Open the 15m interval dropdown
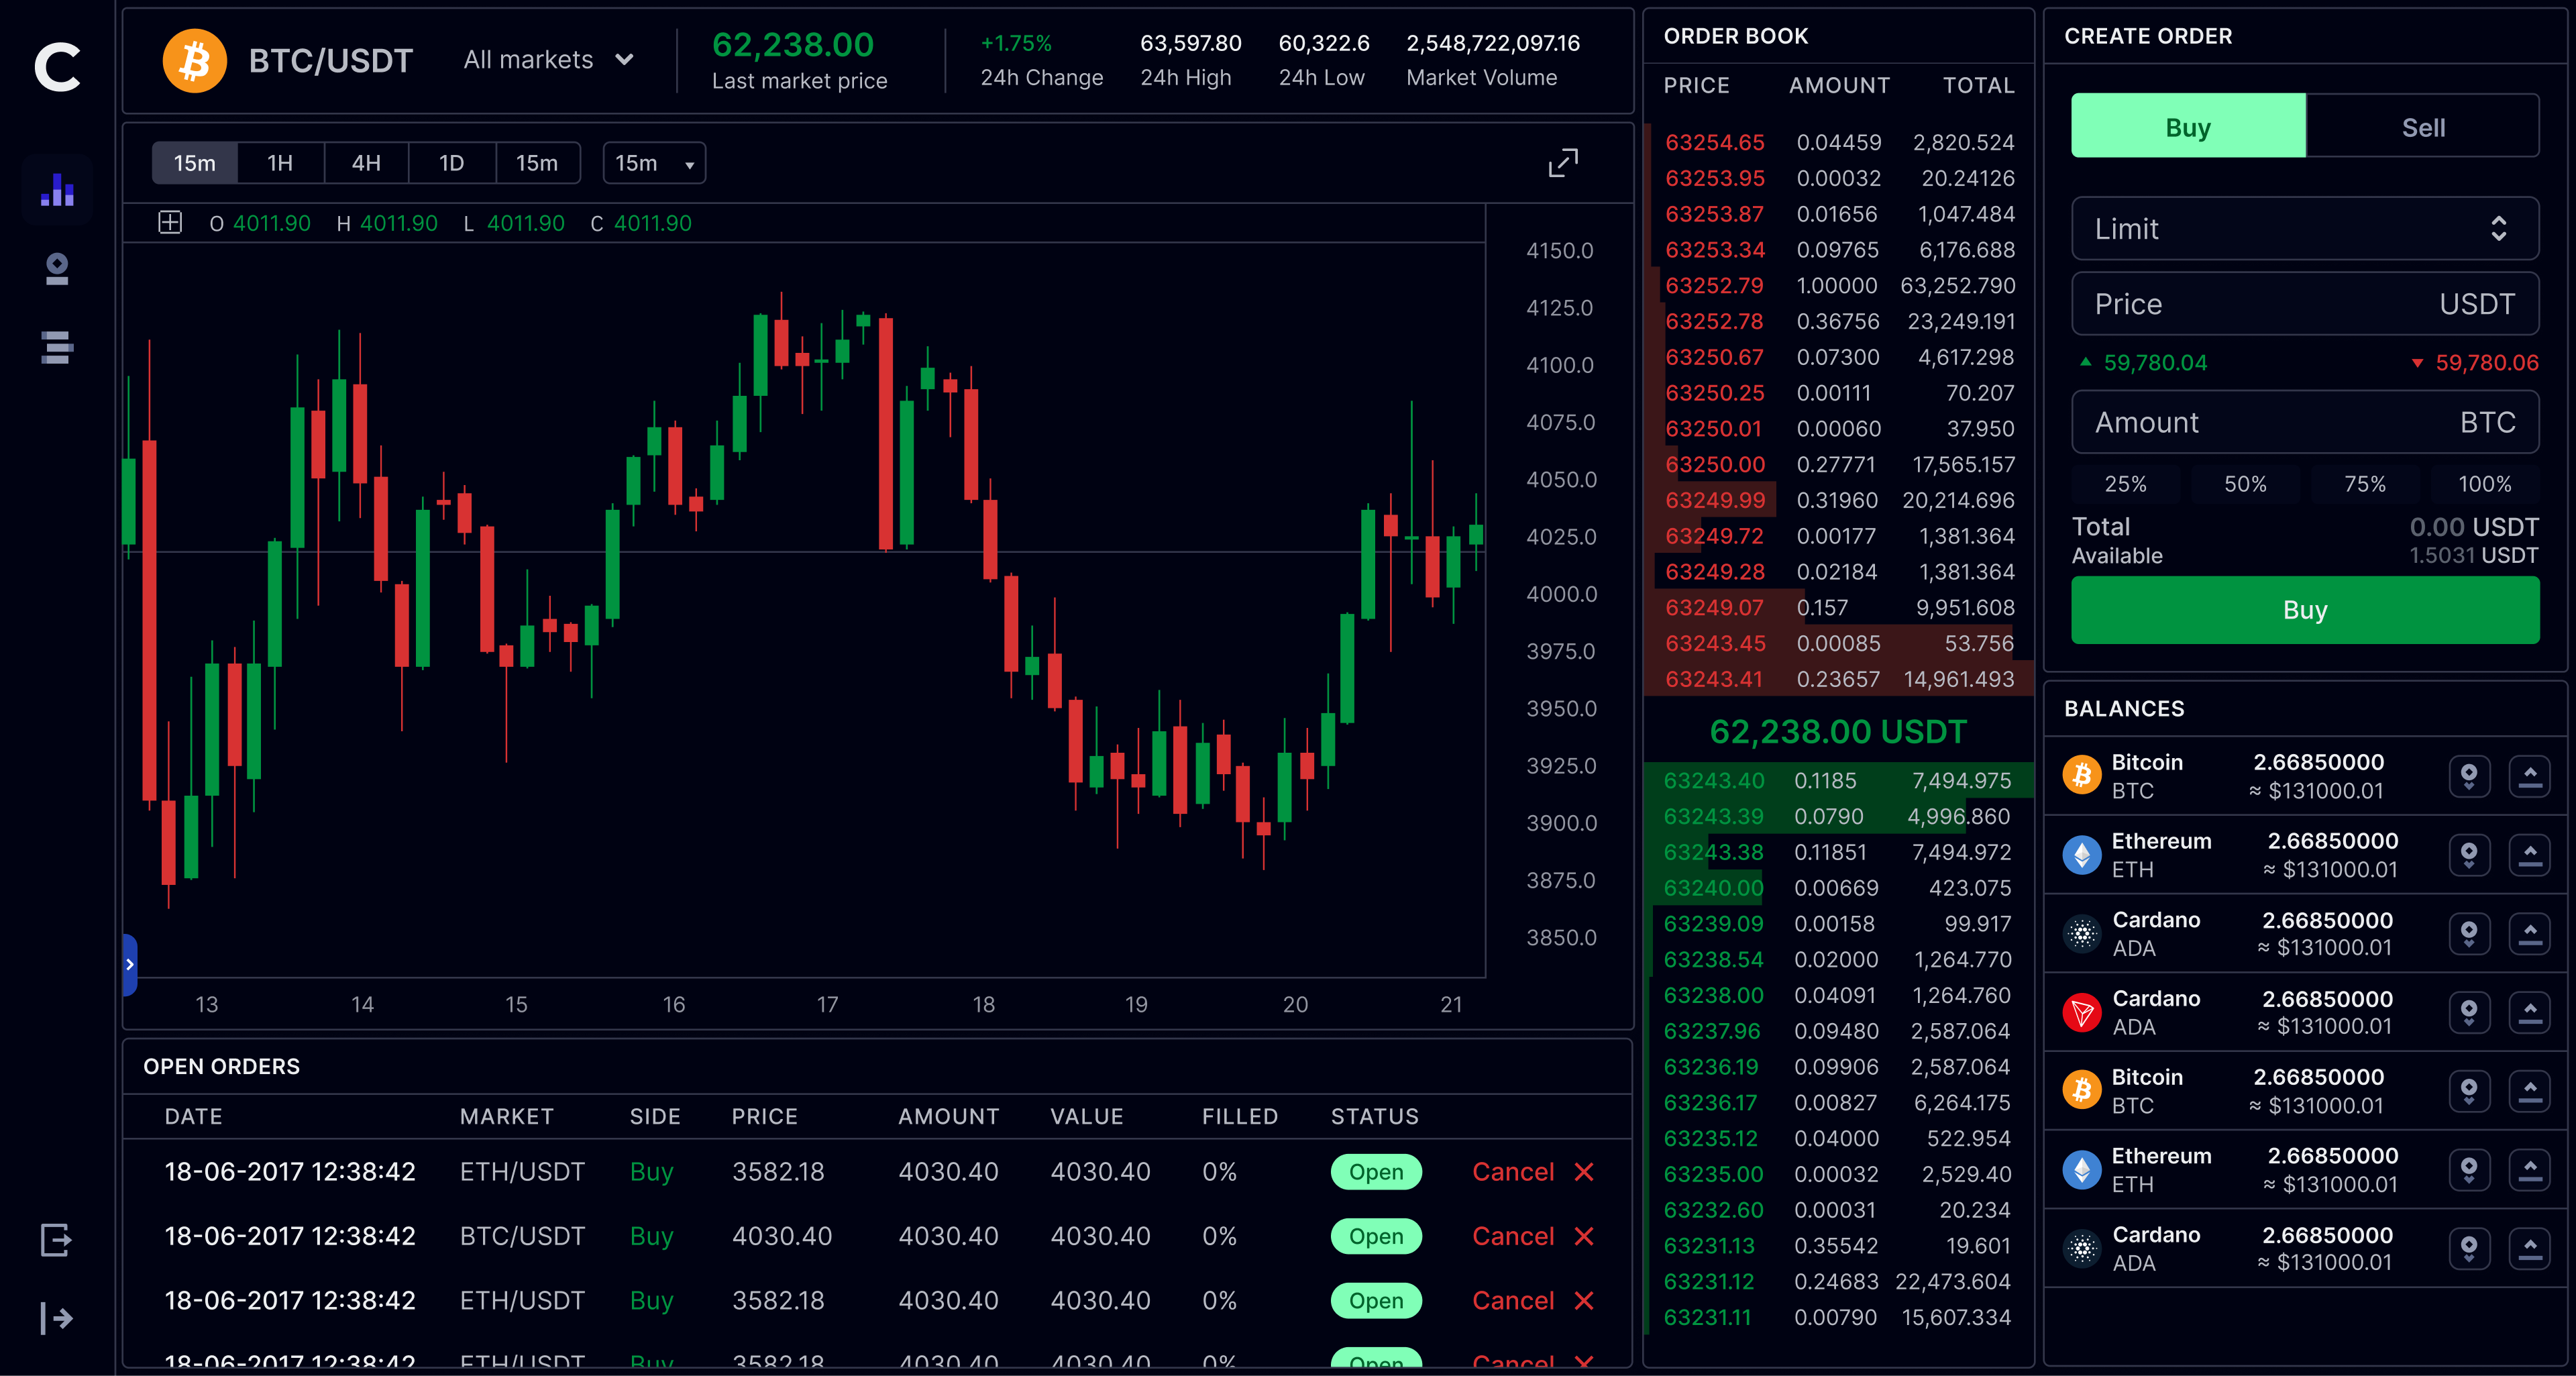Viewport: 2576px width, 1376px height. coord(654,163)
